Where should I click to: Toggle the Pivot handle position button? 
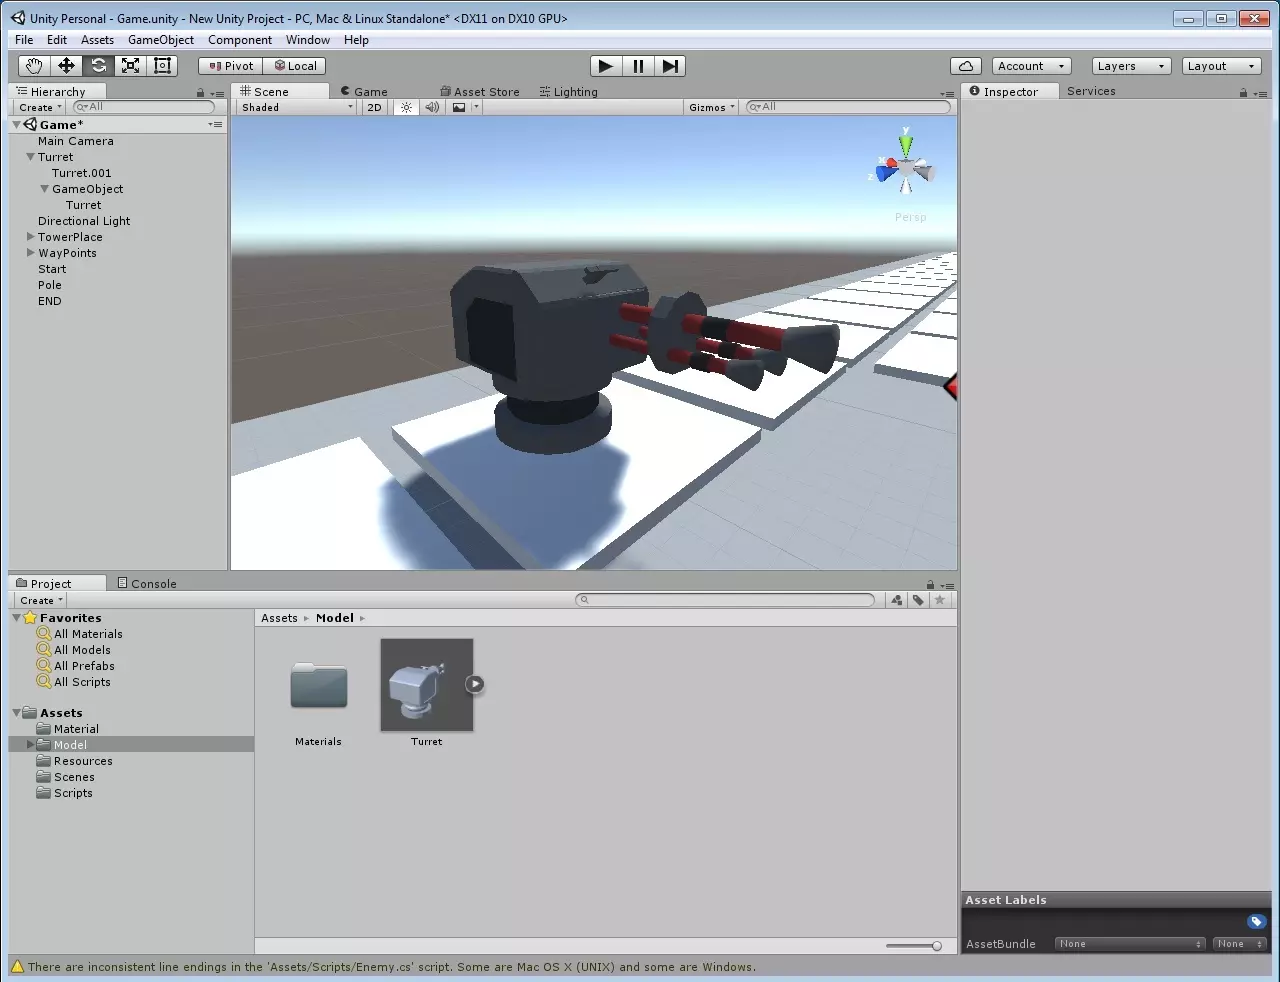point(231,66)
